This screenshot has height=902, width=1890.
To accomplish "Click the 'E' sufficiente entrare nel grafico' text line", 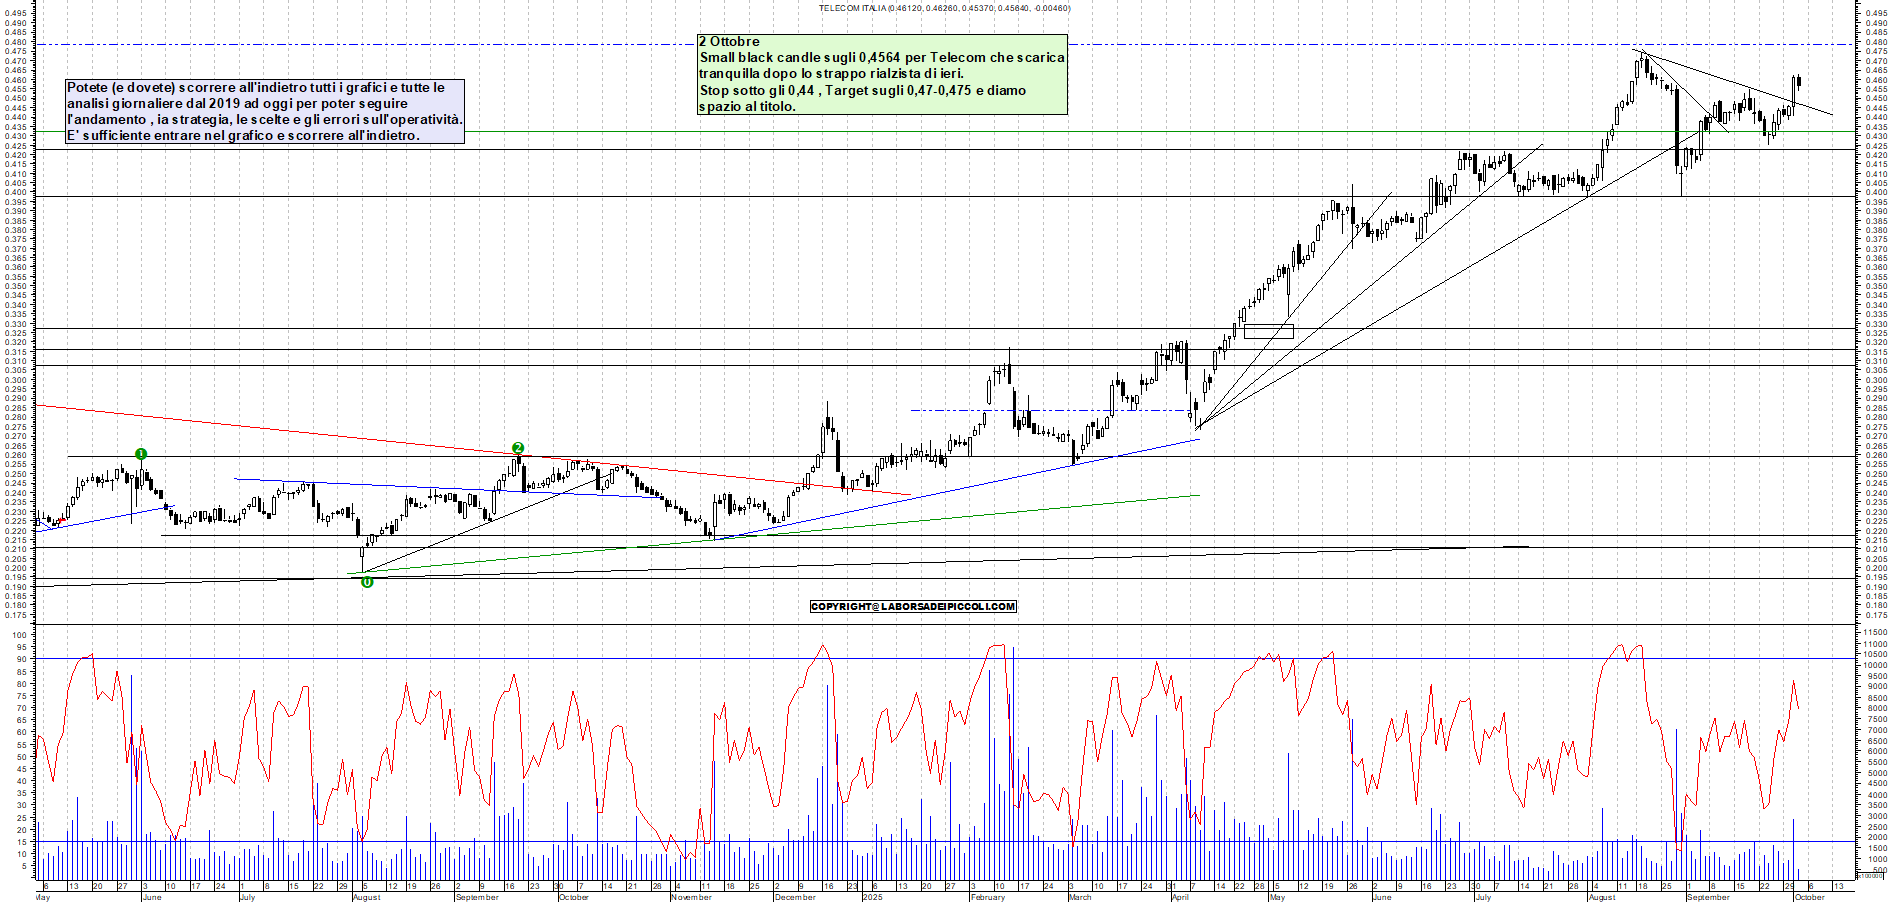I will click(x=243, y=135).
